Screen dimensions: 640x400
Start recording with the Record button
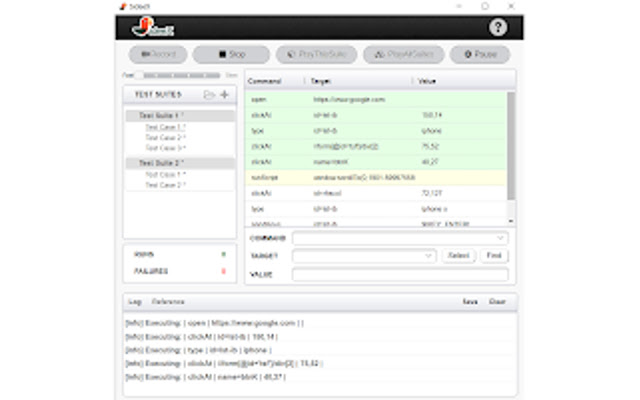coord(158,54)
